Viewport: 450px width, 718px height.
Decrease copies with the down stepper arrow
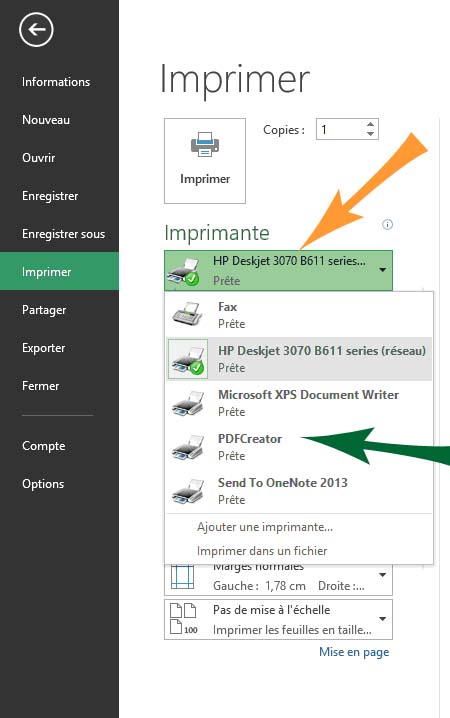pyautogui.click(x=370, y=134)
